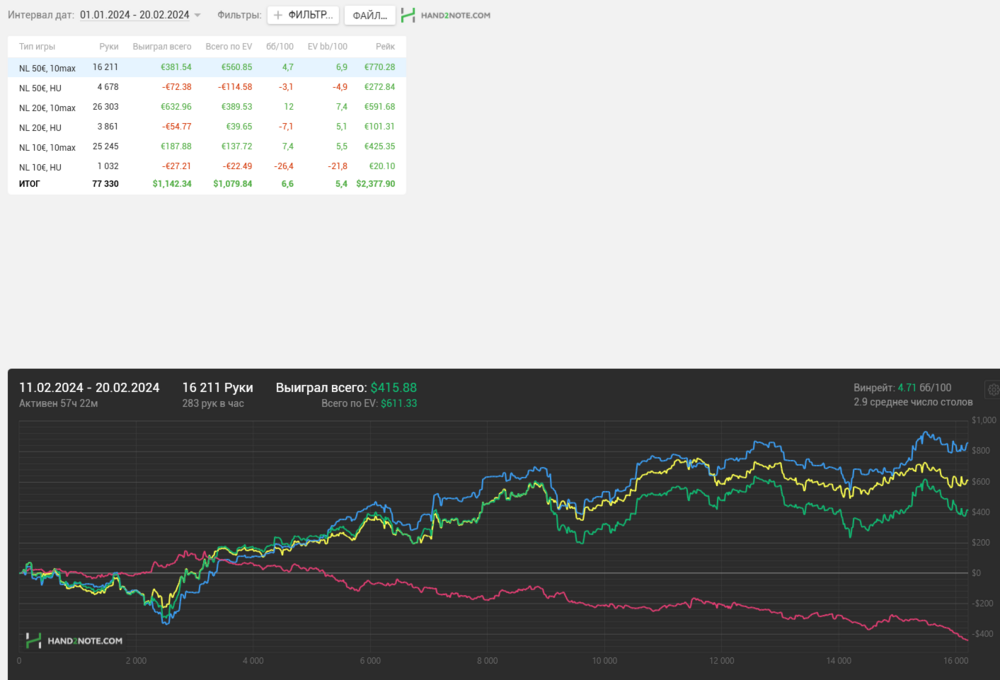Image resolution: width=1000 pixels, height=680 pixels.
Task: Click 283 рук в час label
Action: (213, 404)
